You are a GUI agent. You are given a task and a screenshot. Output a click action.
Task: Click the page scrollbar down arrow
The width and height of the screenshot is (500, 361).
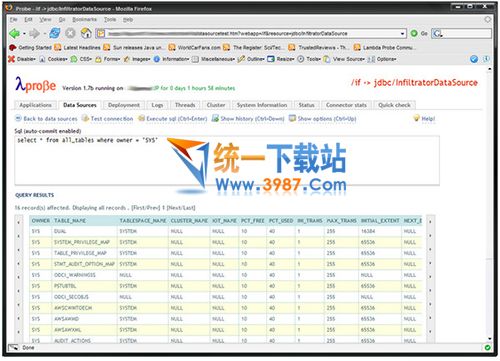point(489,338)
